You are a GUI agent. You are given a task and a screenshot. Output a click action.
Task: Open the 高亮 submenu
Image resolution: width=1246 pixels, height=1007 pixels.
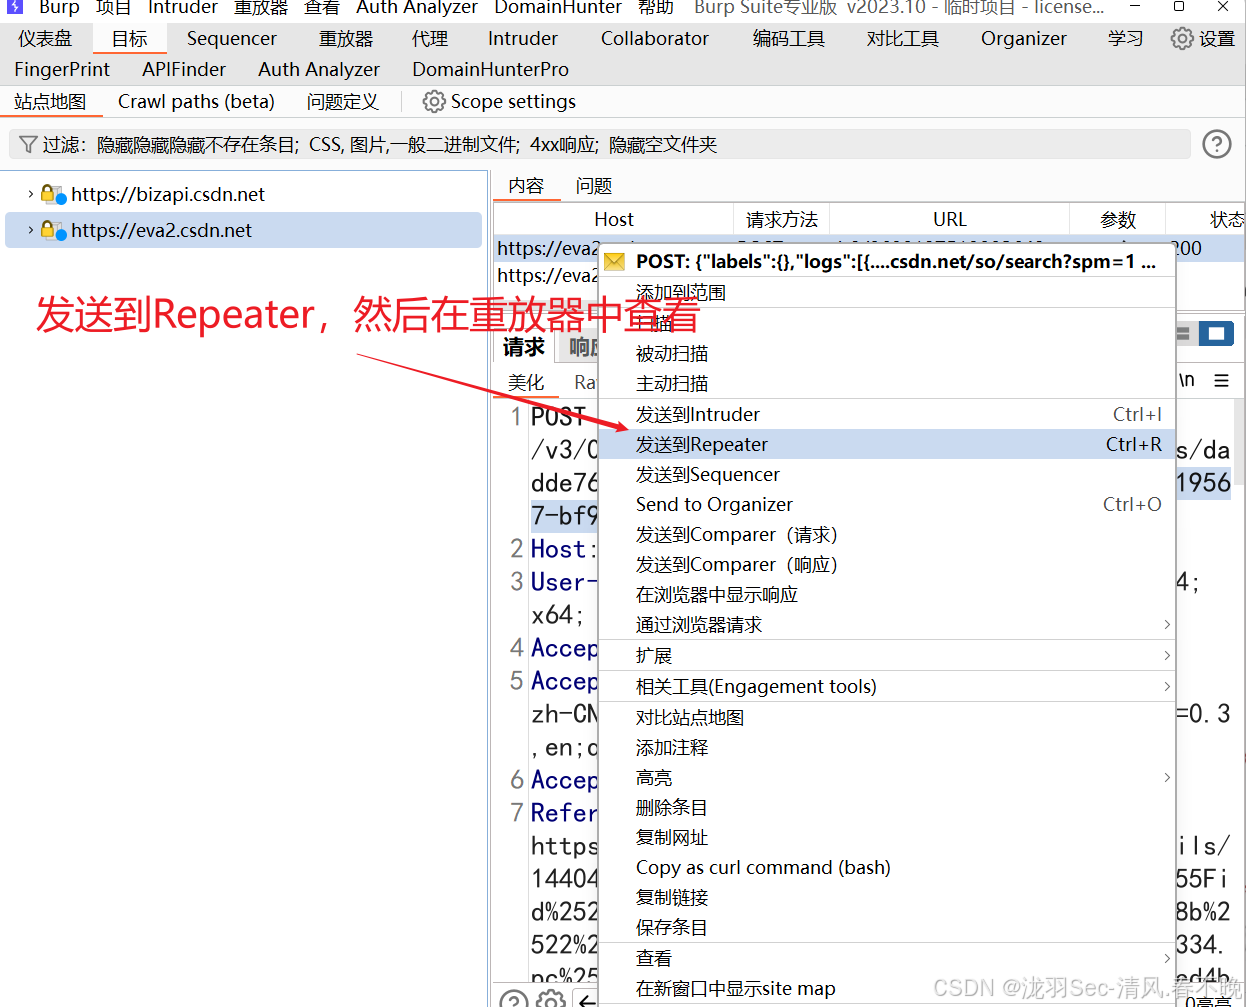coord(886,777)
